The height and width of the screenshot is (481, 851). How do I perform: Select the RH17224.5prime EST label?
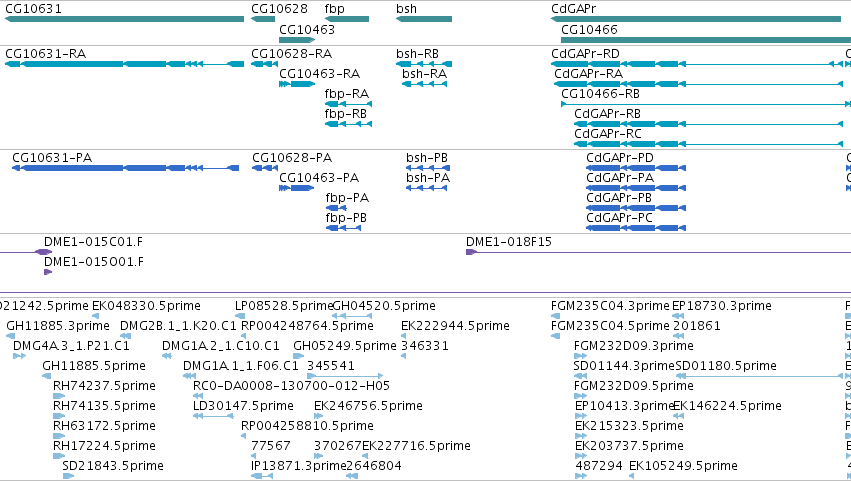(x=104, y=447)
